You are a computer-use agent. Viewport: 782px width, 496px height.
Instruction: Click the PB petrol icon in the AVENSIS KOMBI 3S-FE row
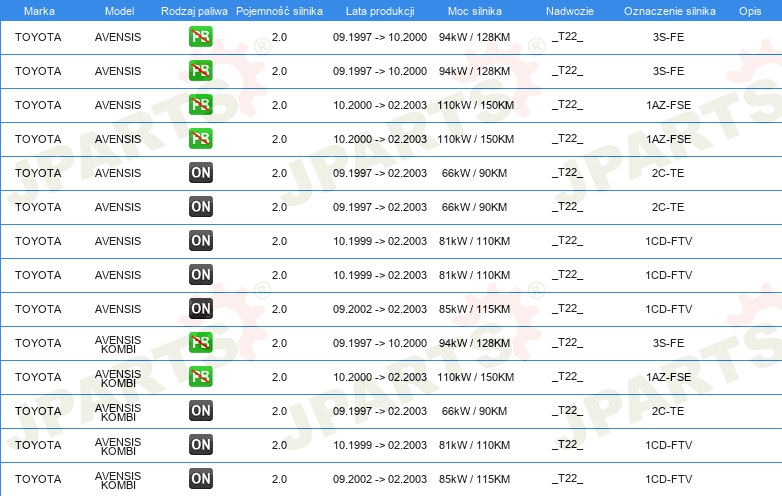point(201,342)
